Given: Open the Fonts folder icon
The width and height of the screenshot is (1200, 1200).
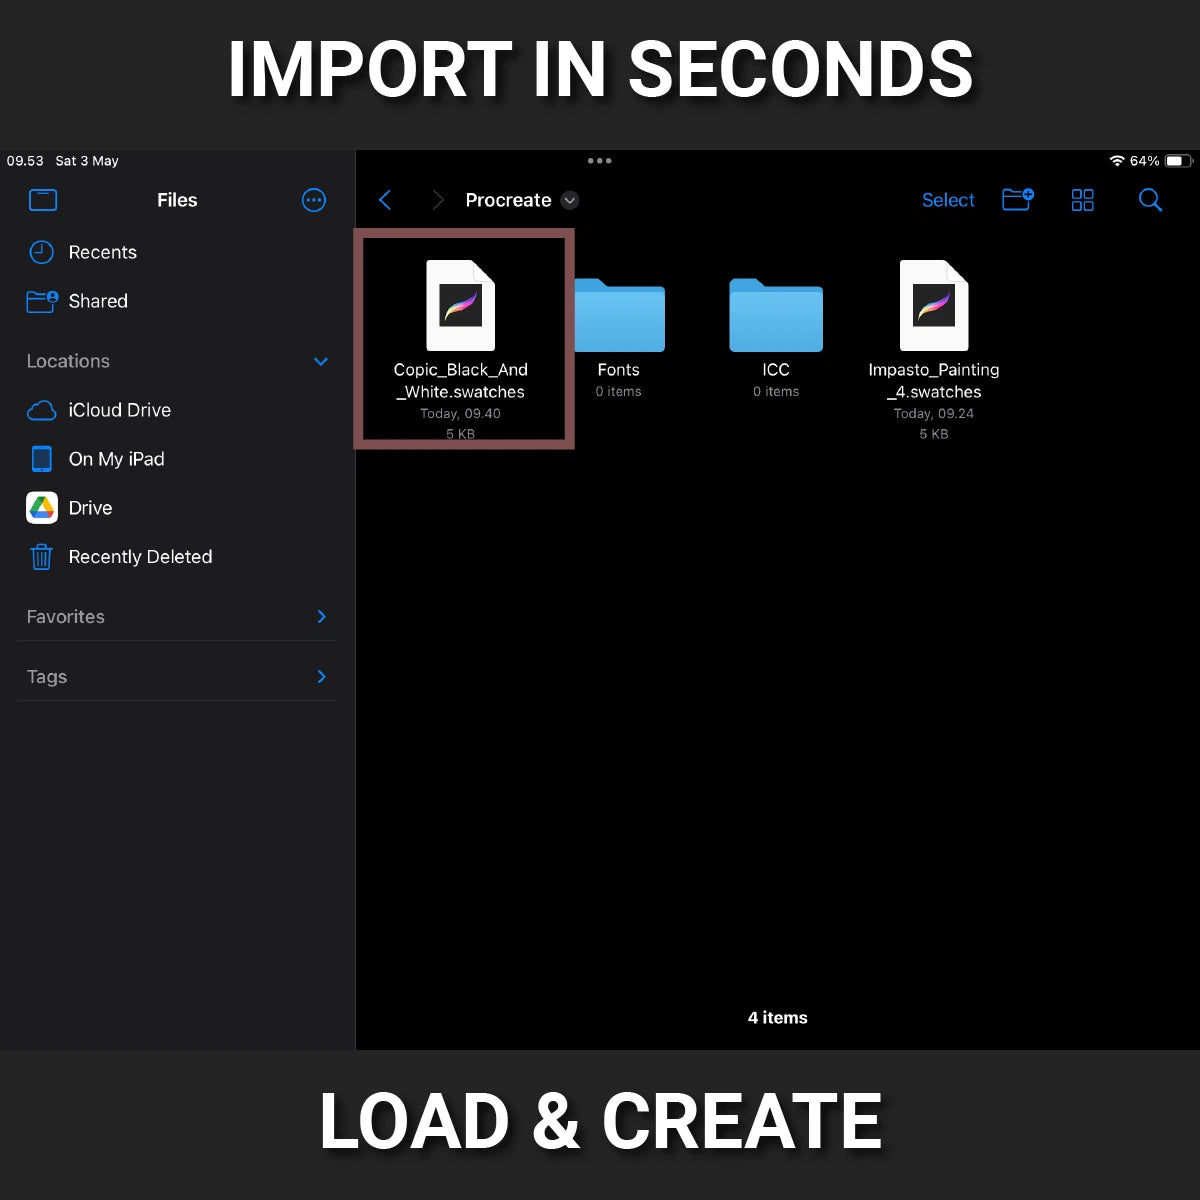Looking at the screenshot, I should pos(619,315).
